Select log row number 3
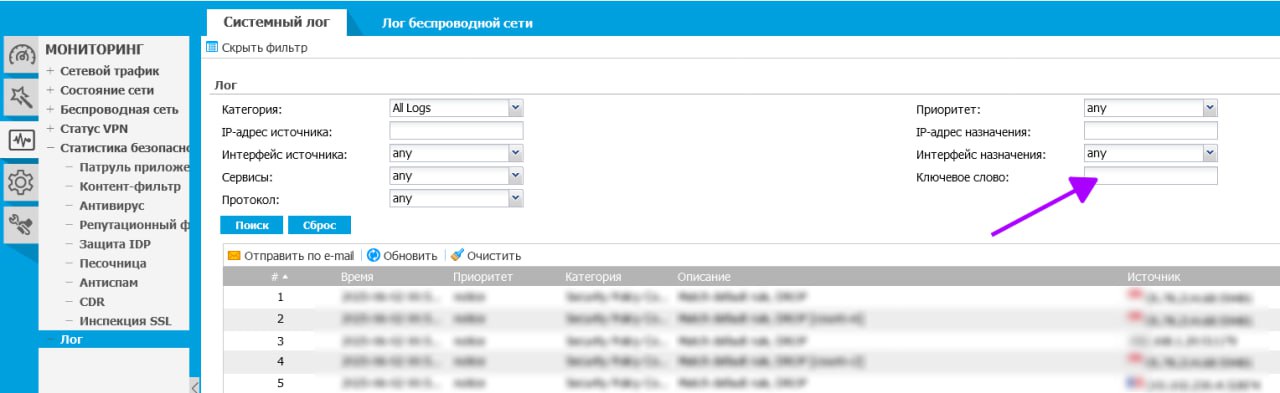 tap(751, 340)
